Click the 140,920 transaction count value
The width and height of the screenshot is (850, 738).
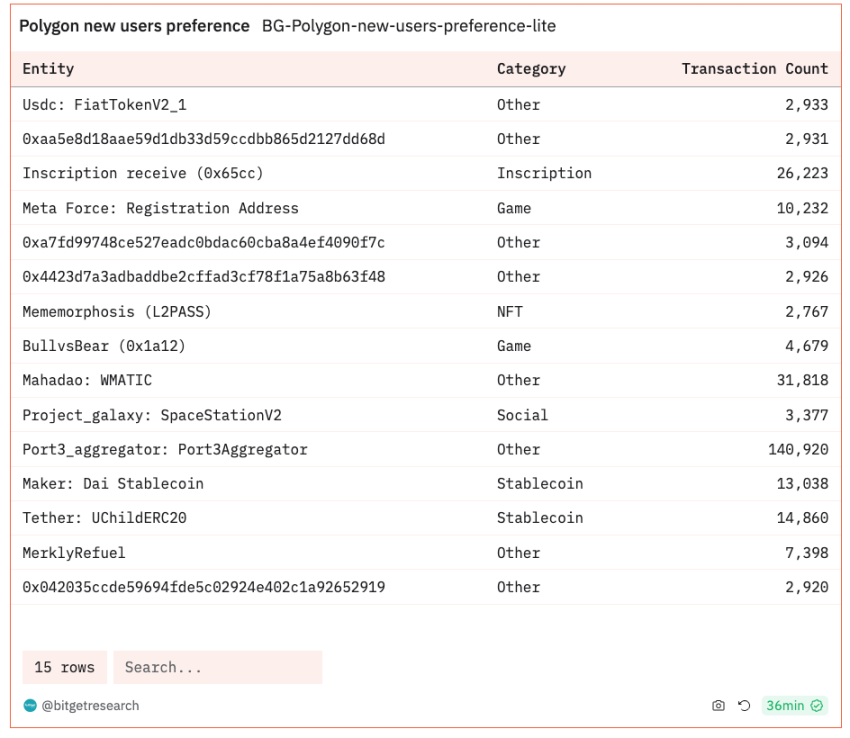pos(798,449)
